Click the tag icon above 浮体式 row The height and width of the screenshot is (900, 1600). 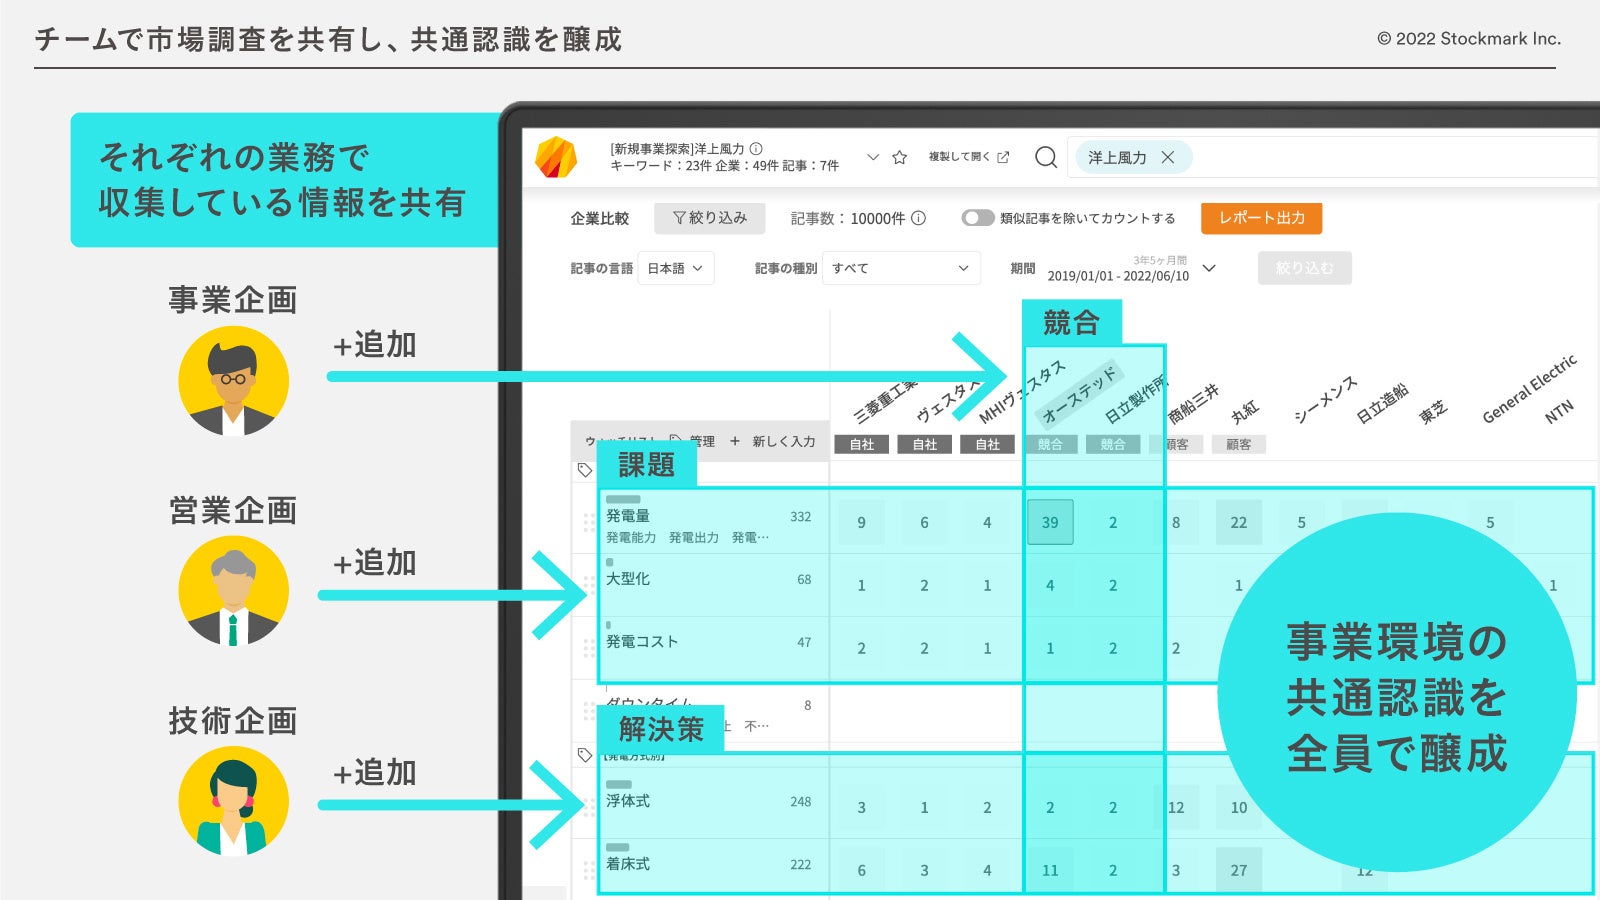tap(585, 755)
